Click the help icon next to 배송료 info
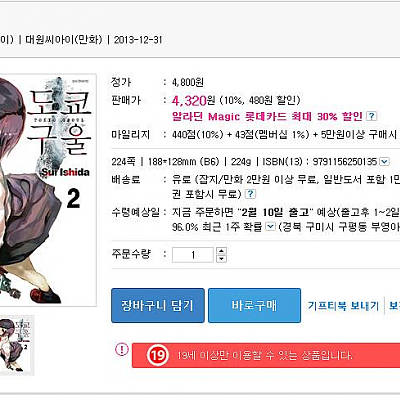 250,194
